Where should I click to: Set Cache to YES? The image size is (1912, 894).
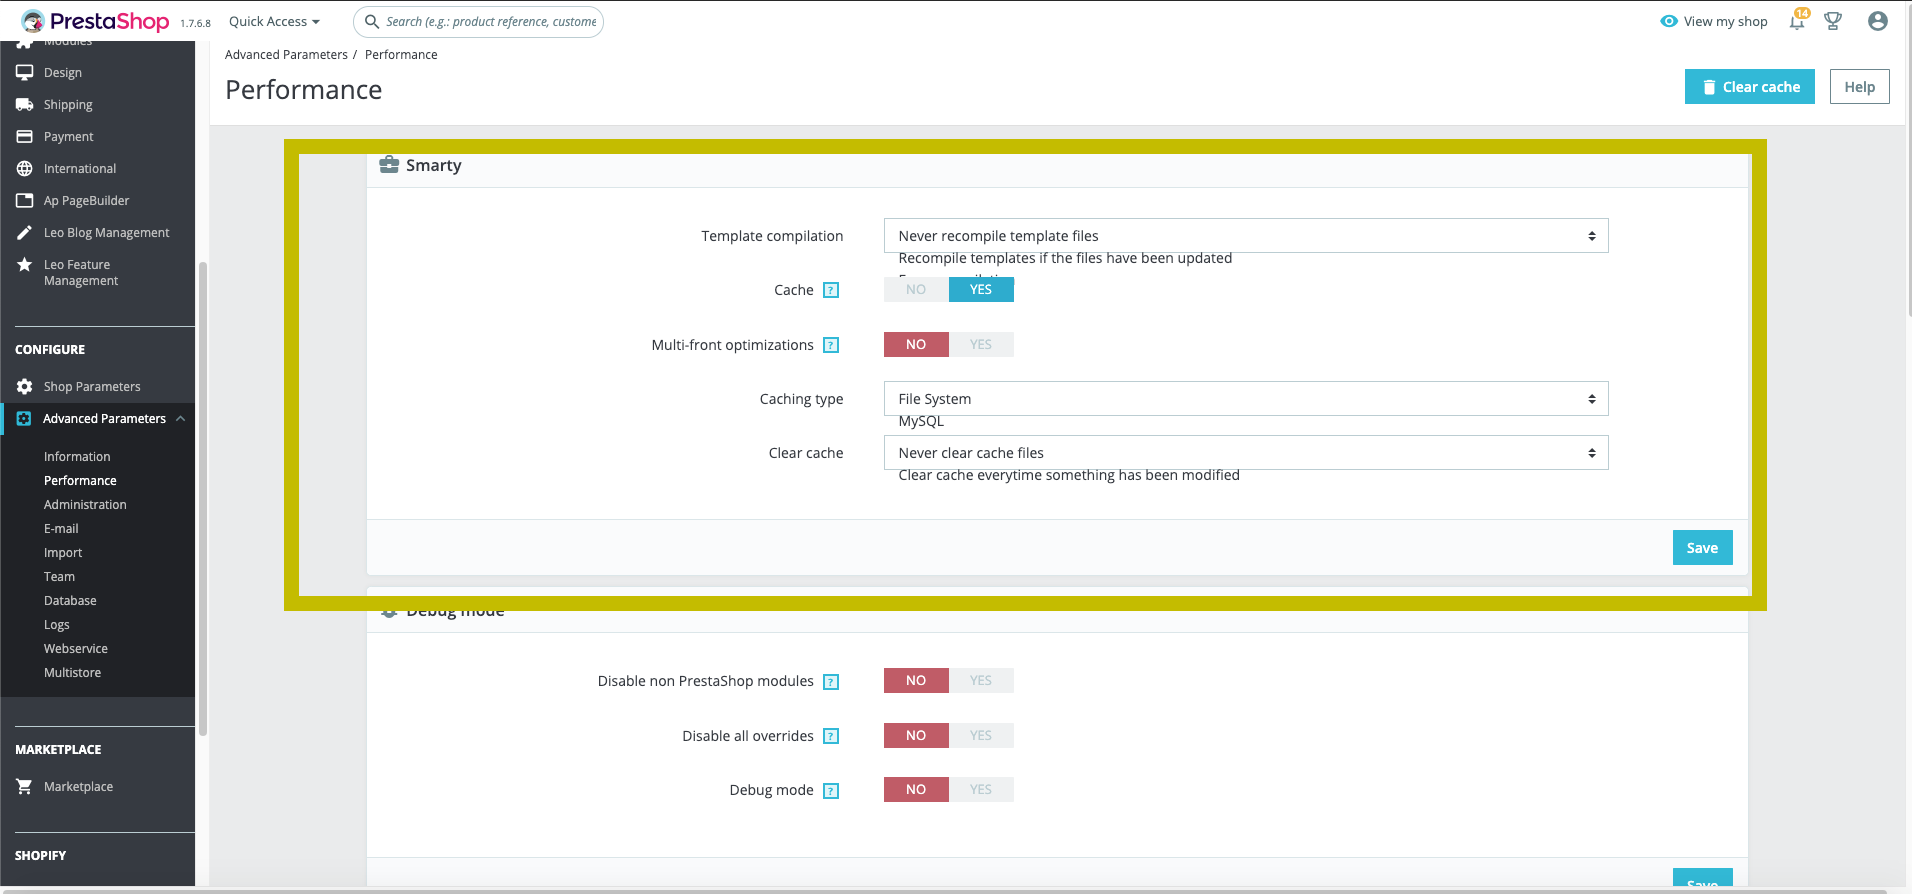pyautogui.click(x=981, y=289)
